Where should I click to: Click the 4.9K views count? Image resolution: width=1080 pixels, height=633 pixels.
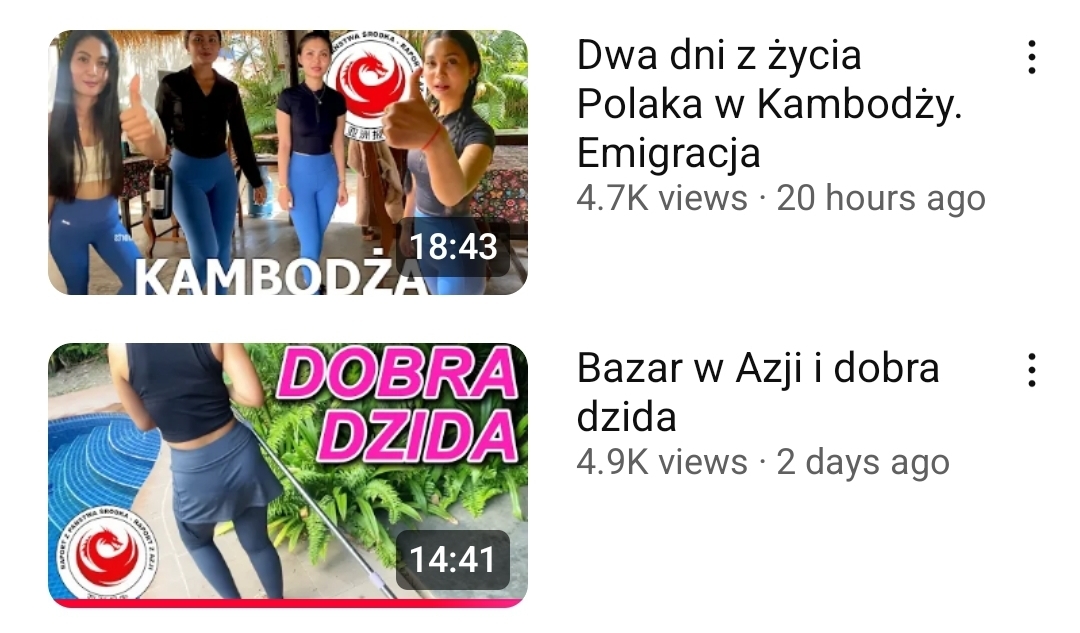(x=661, y=461)
